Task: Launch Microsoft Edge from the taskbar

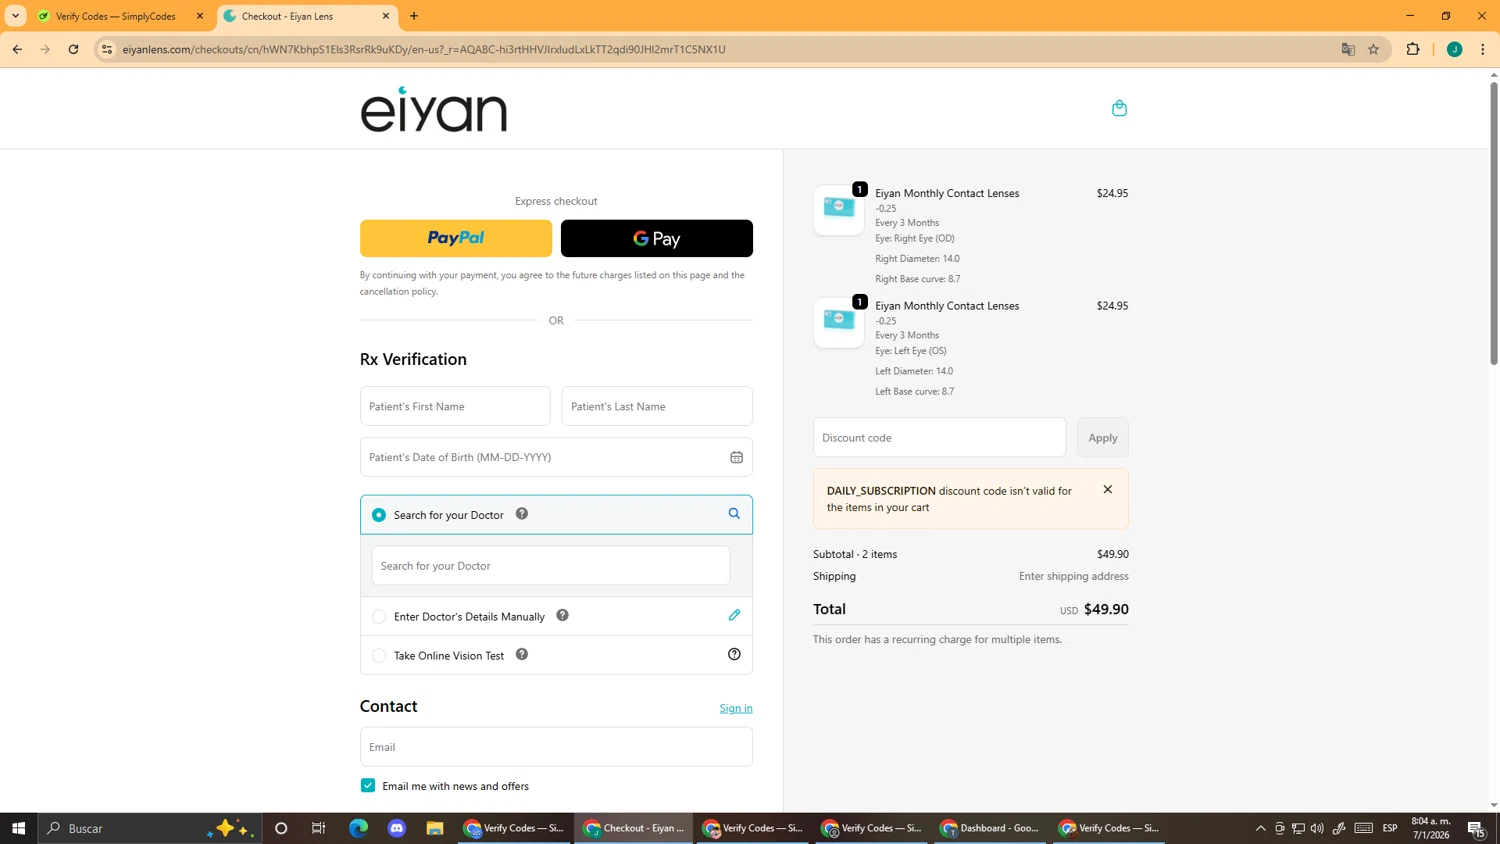Action: pos(358,828)
